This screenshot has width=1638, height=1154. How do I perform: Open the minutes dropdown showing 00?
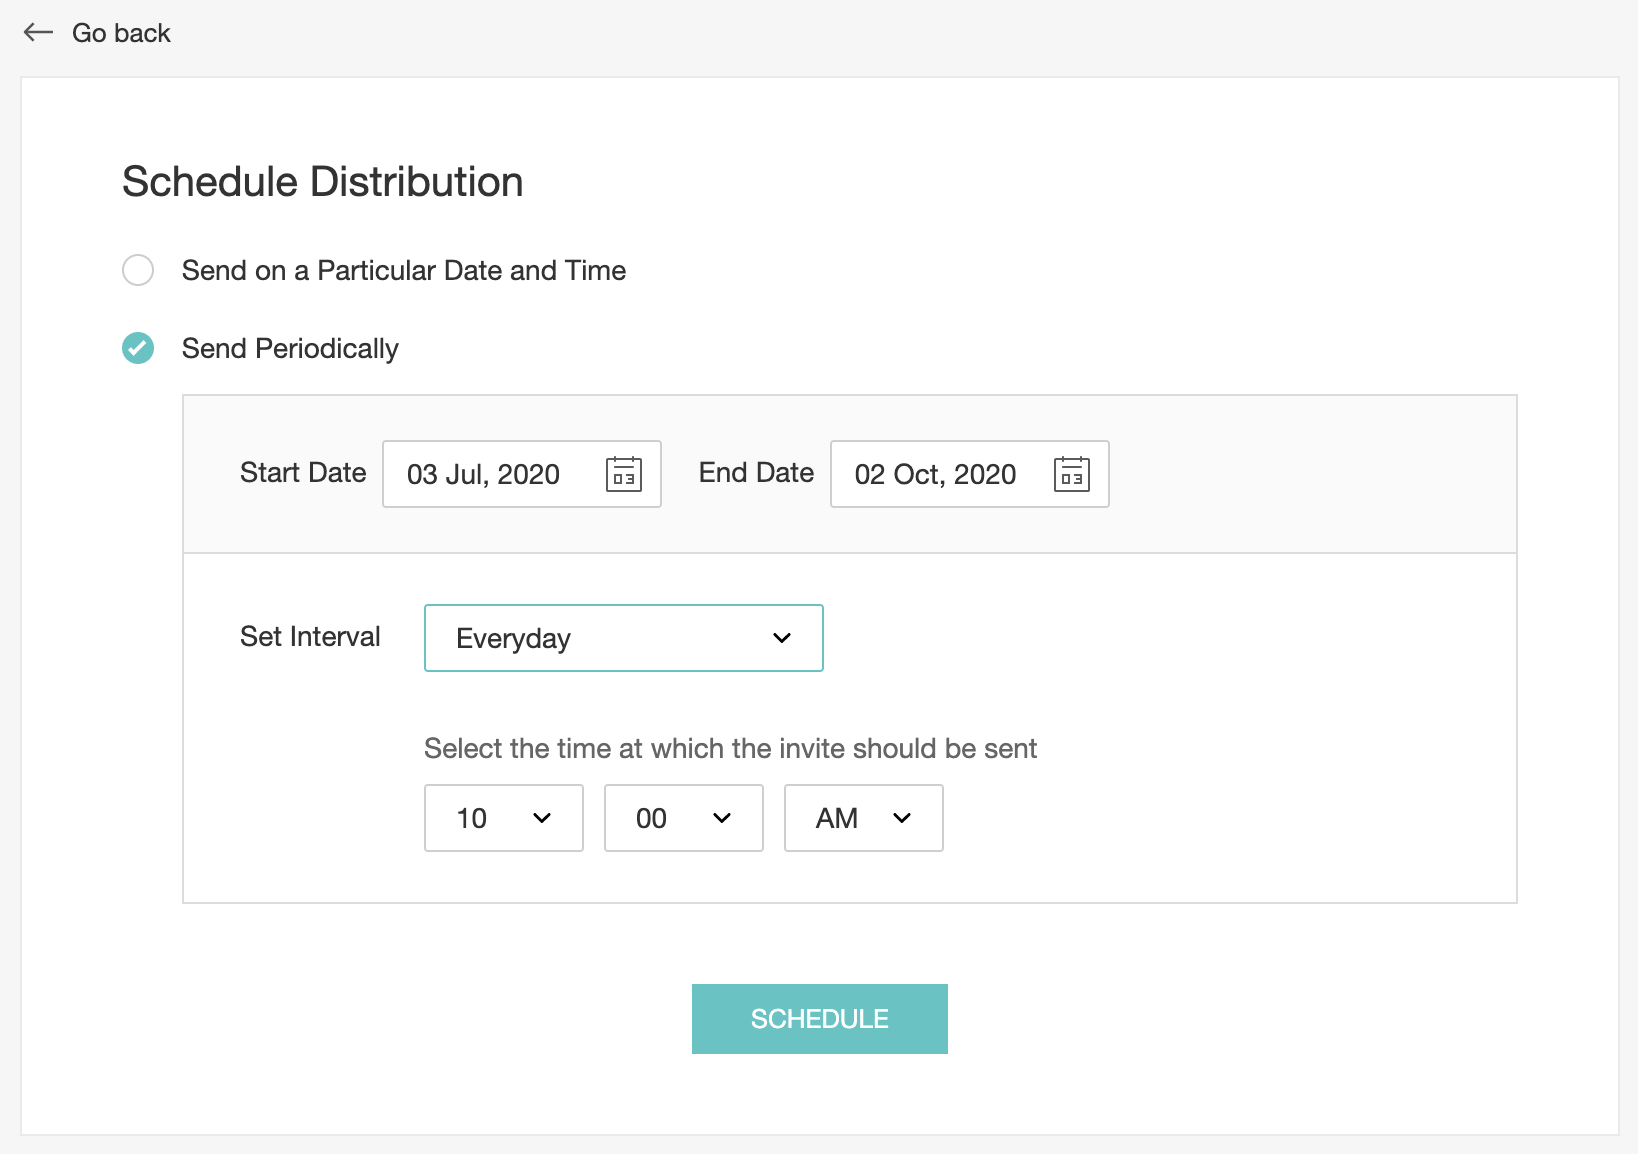(683, 818)
